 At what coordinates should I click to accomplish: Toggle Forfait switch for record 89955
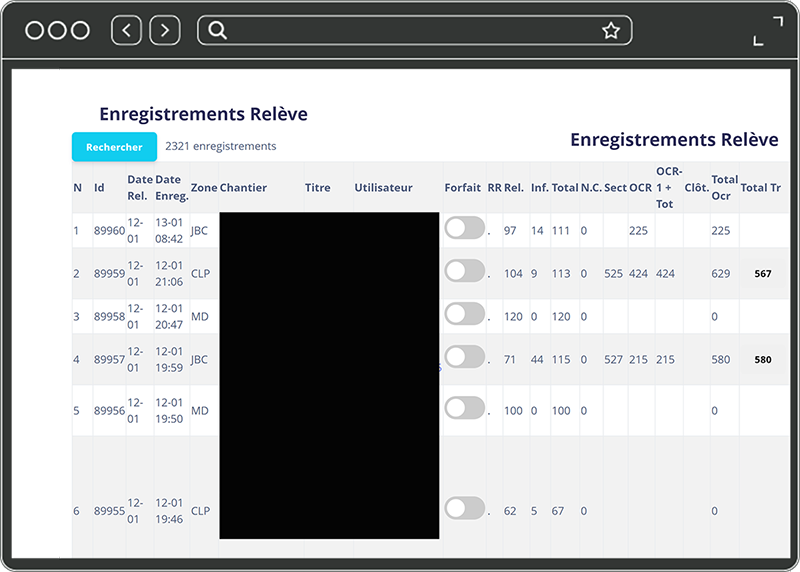point(464,508)
